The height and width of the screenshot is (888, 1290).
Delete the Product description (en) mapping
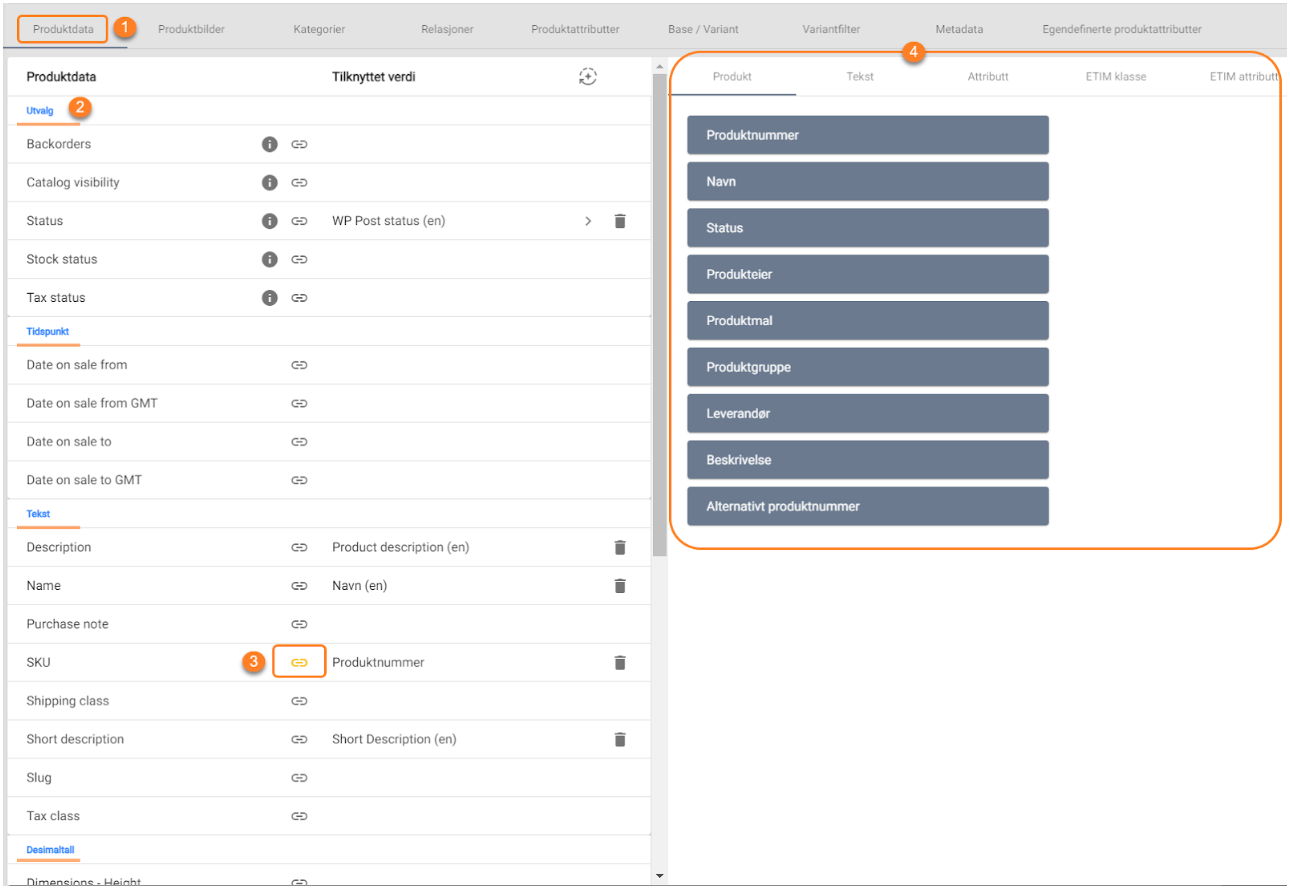pos(620,547)
